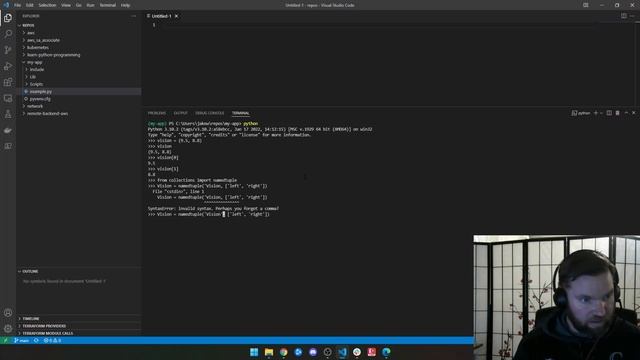640x360 pixels.
Task: Open errors and warnings count in status bar
Action: tap(52, 340)
